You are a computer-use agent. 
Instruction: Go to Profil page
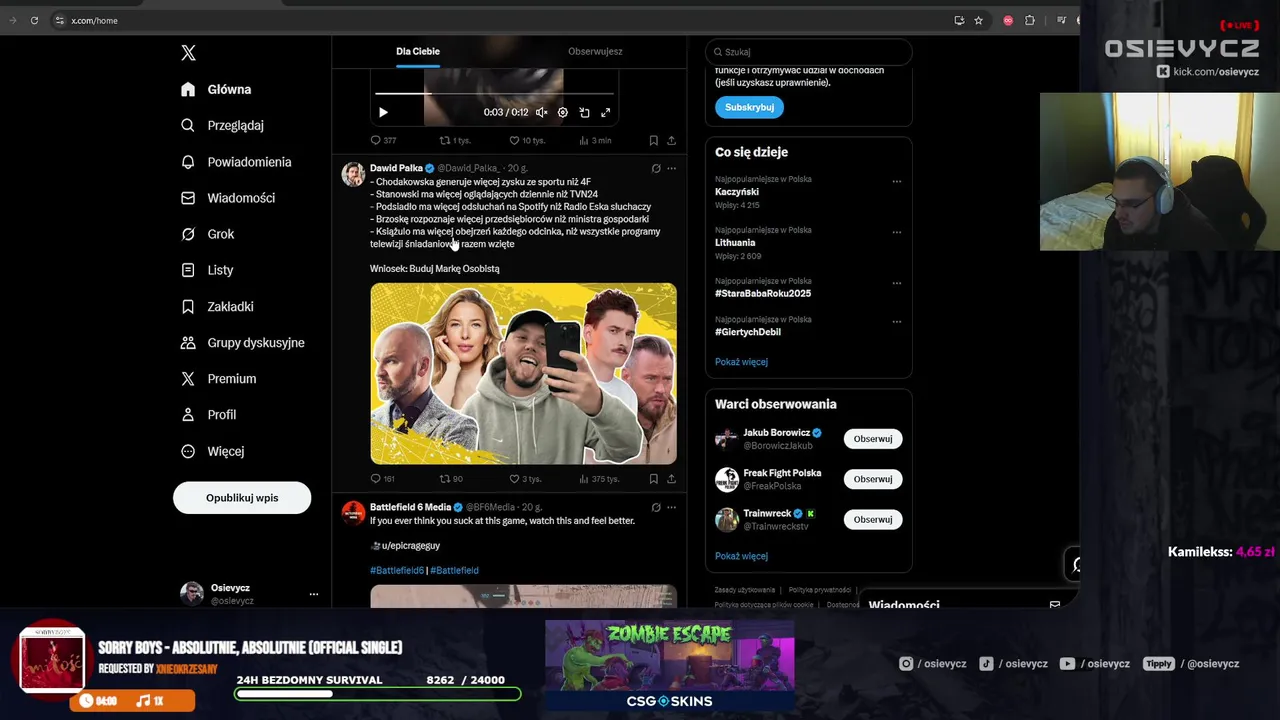(x=208, y=414)
